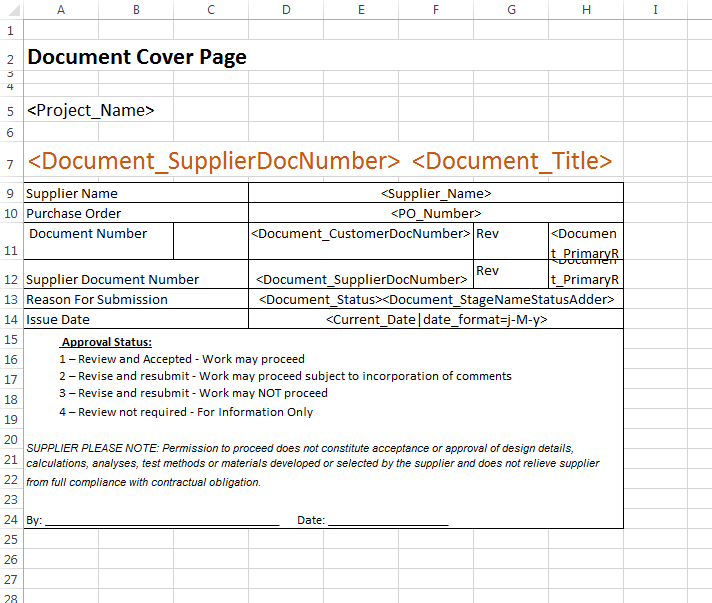Click the 'Reason For Submission' label cell
712x603 pixels.
136,299
